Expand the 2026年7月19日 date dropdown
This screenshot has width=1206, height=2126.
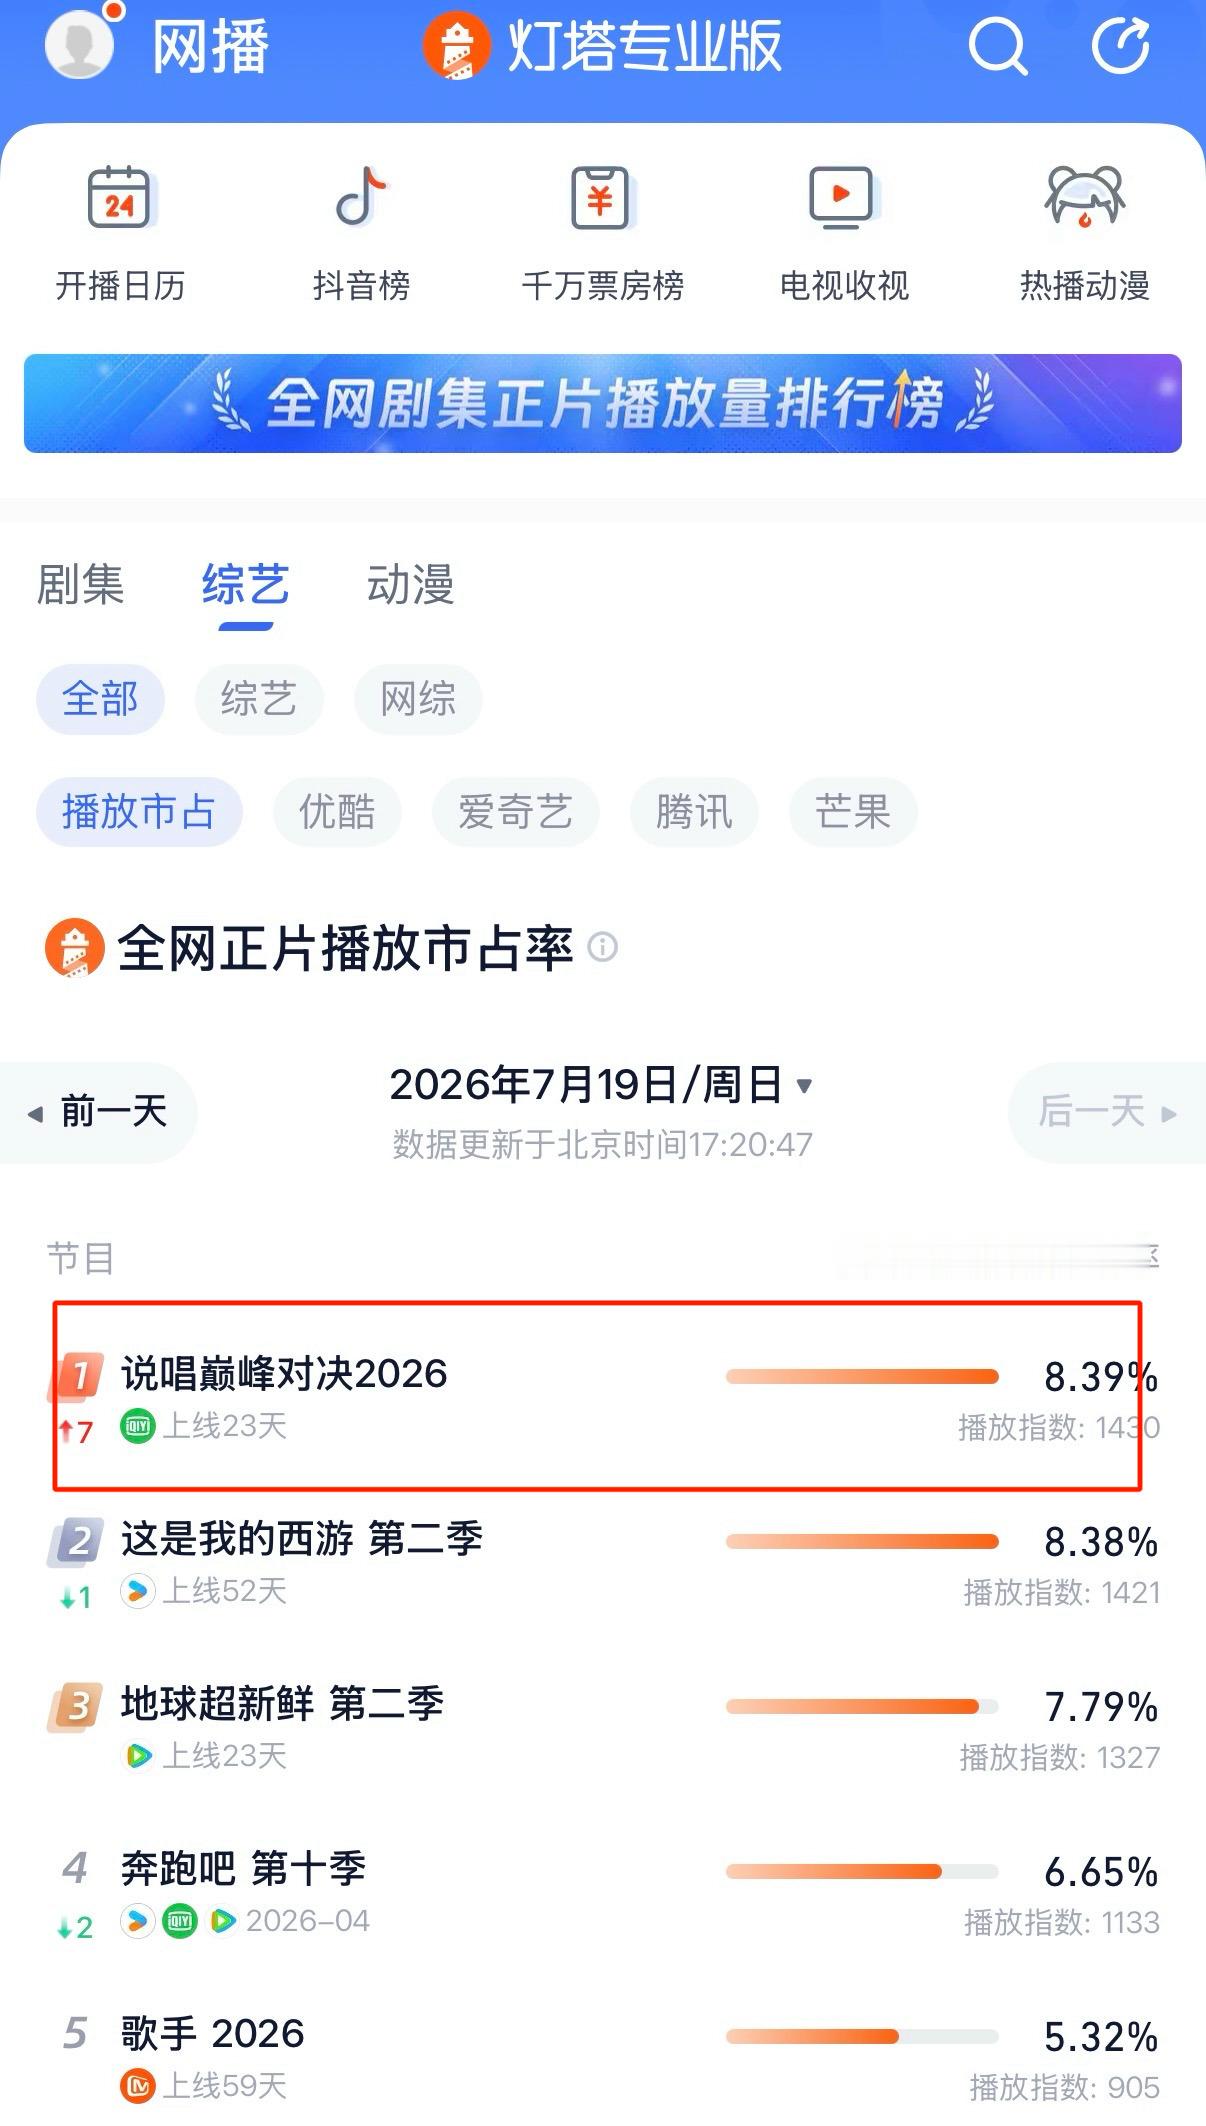pyautogui.click(x=602, y=1084)
